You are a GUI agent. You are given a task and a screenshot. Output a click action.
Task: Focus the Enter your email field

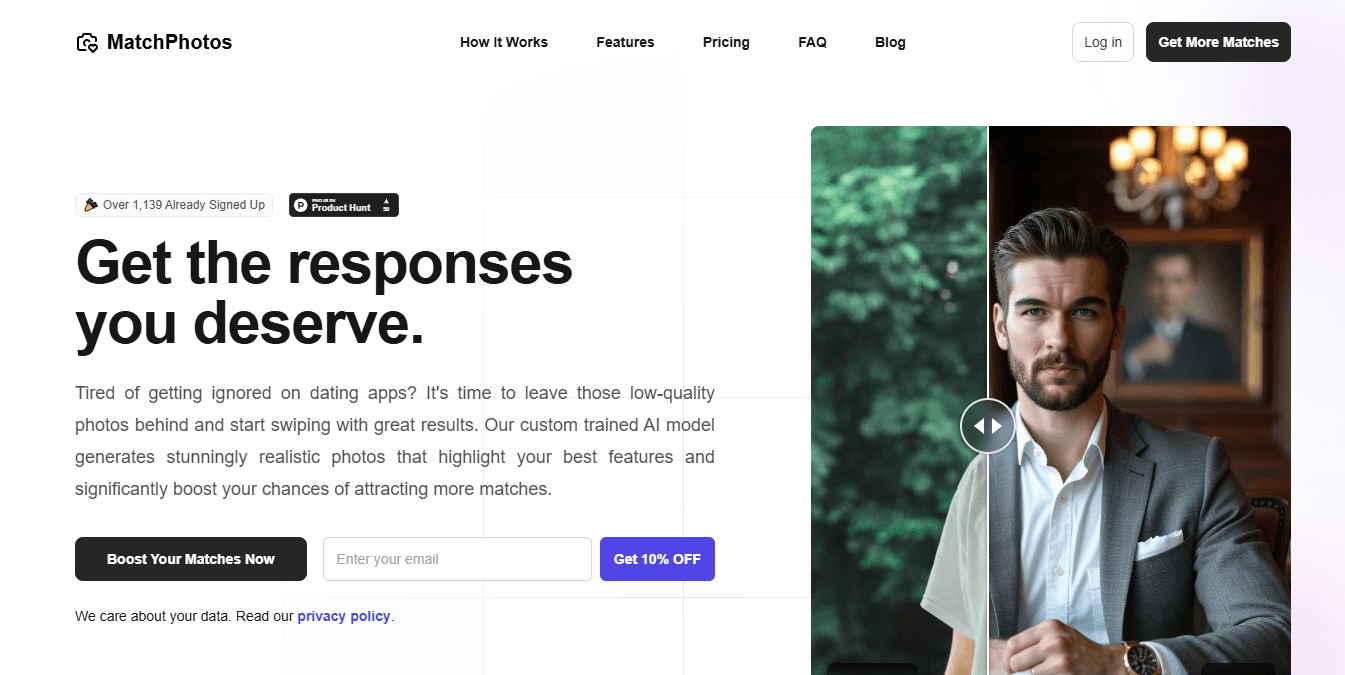(x=457, y=559)
